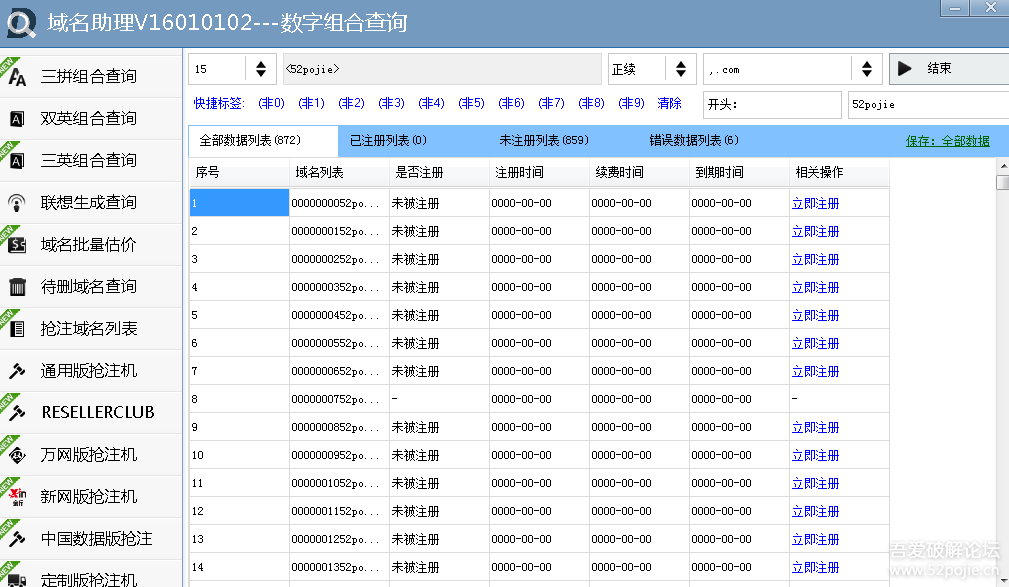Open the 万网版抢注机 tool
Screen dimensions: 1009x587
click(x=90, y=454)
